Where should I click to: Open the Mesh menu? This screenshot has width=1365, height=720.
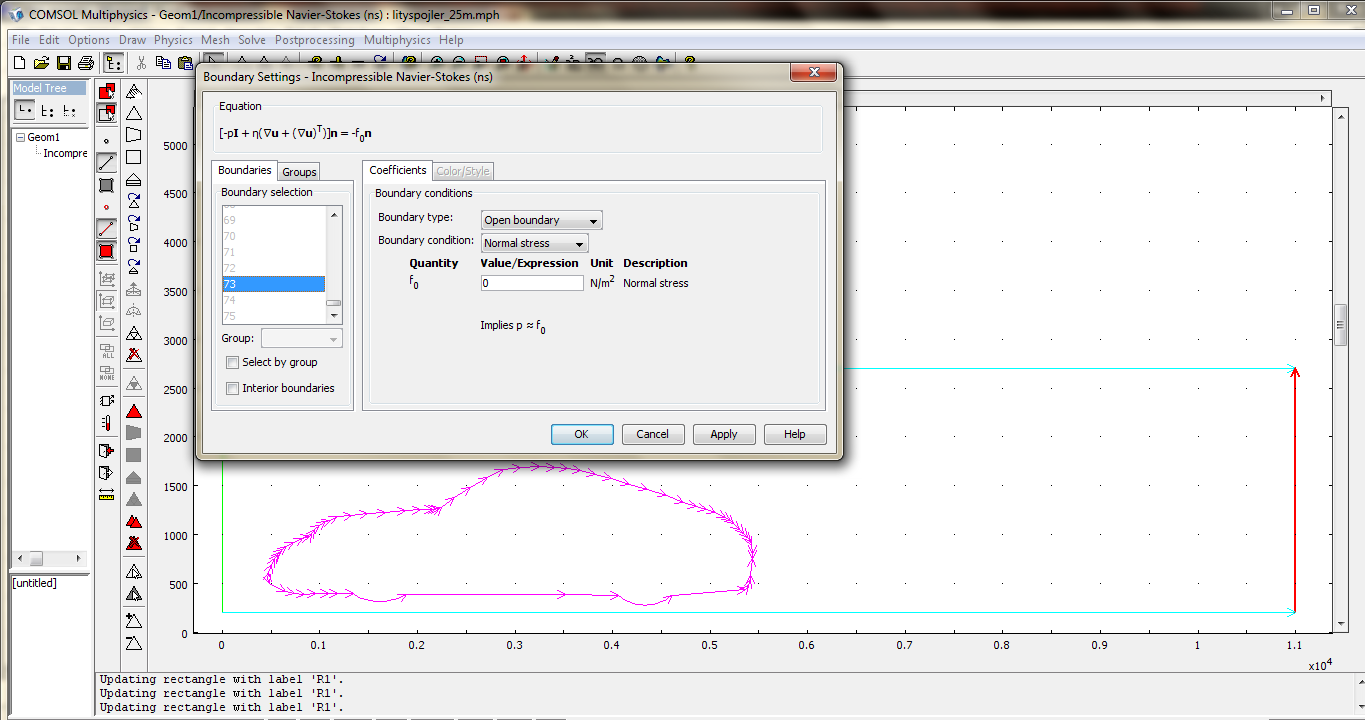click(215, 40)
